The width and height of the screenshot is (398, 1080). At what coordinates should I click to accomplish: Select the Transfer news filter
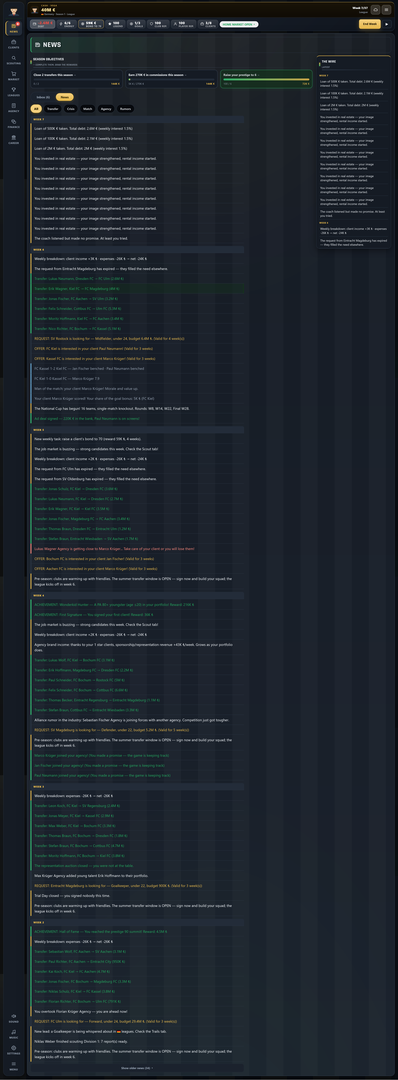tap(52, 109)
